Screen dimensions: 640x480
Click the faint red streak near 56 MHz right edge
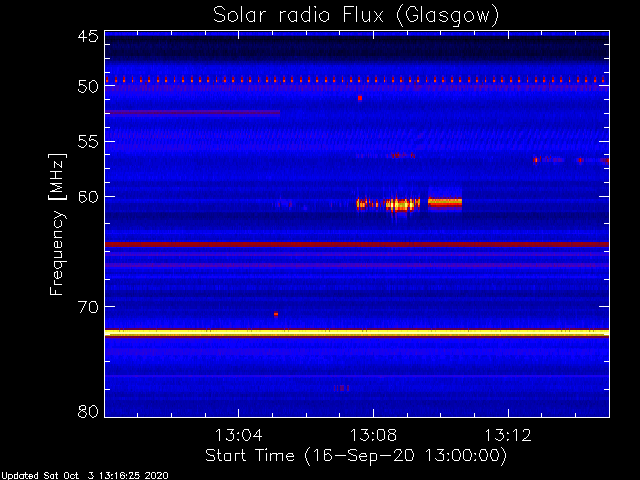[x=571, y=160]
